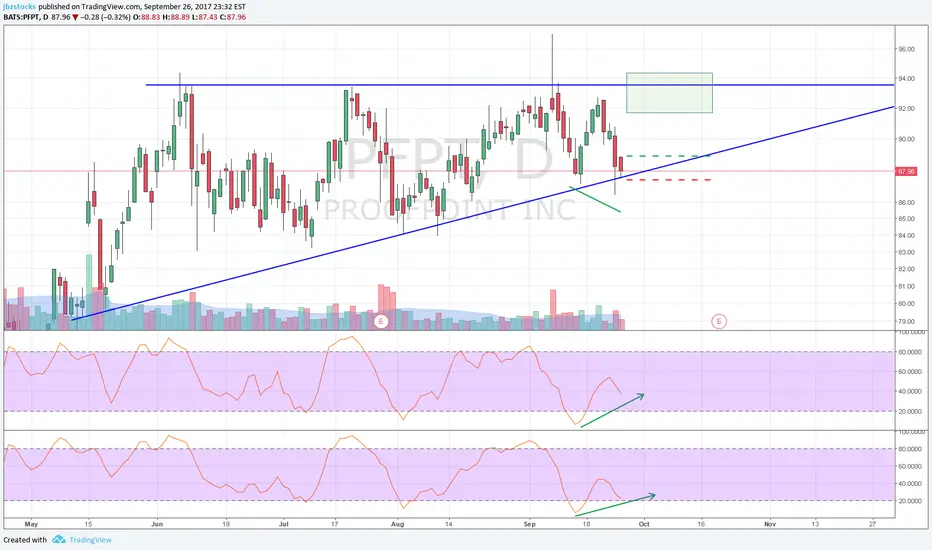Click the 94.00 price axis label
This screenshot has width=932, height=550.
906,78
